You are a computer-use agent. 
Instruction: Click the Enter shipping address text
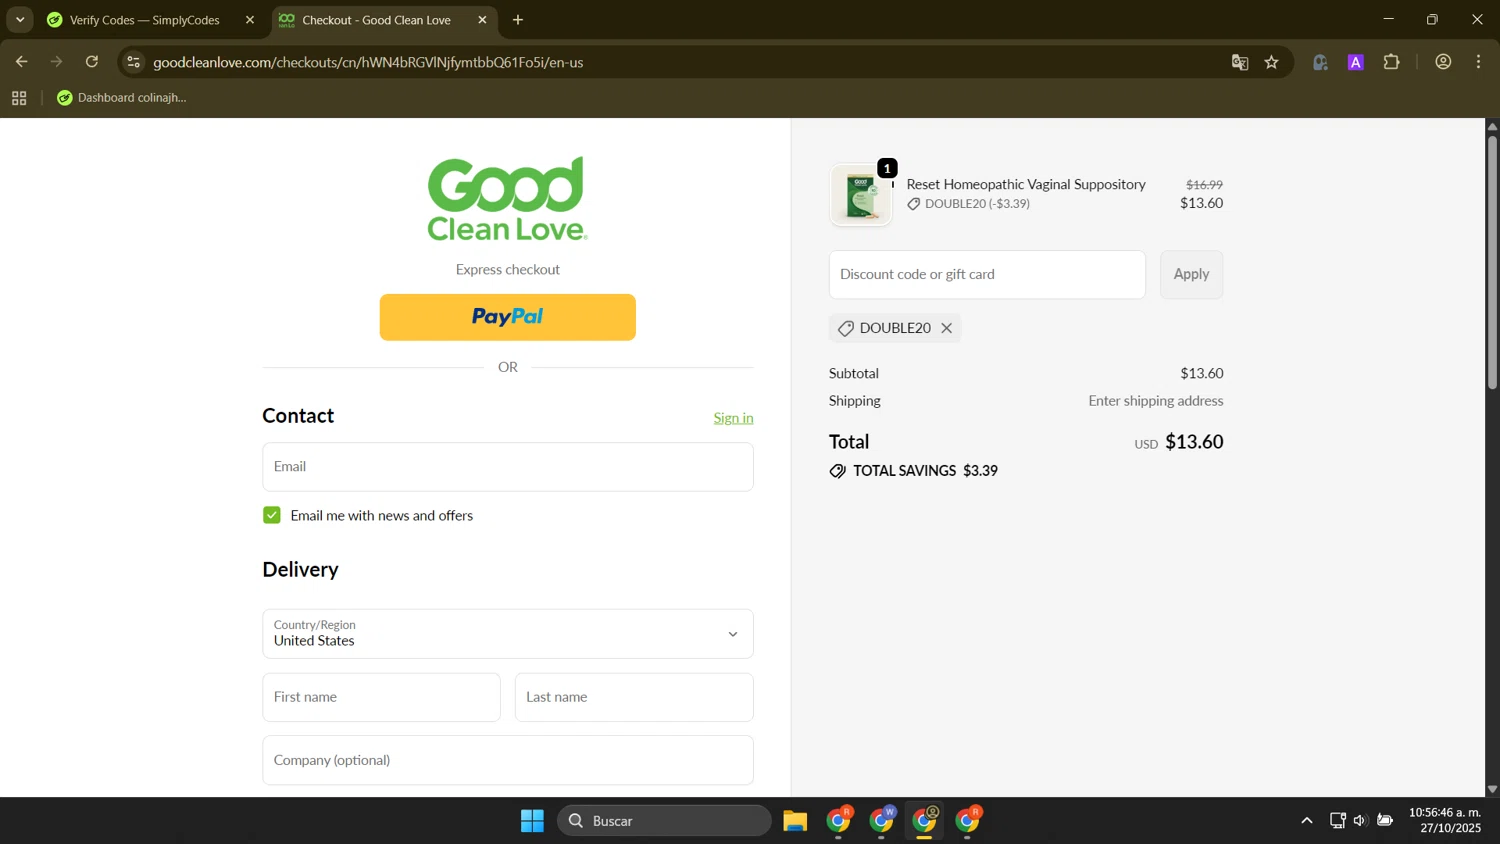point(1155,401)
